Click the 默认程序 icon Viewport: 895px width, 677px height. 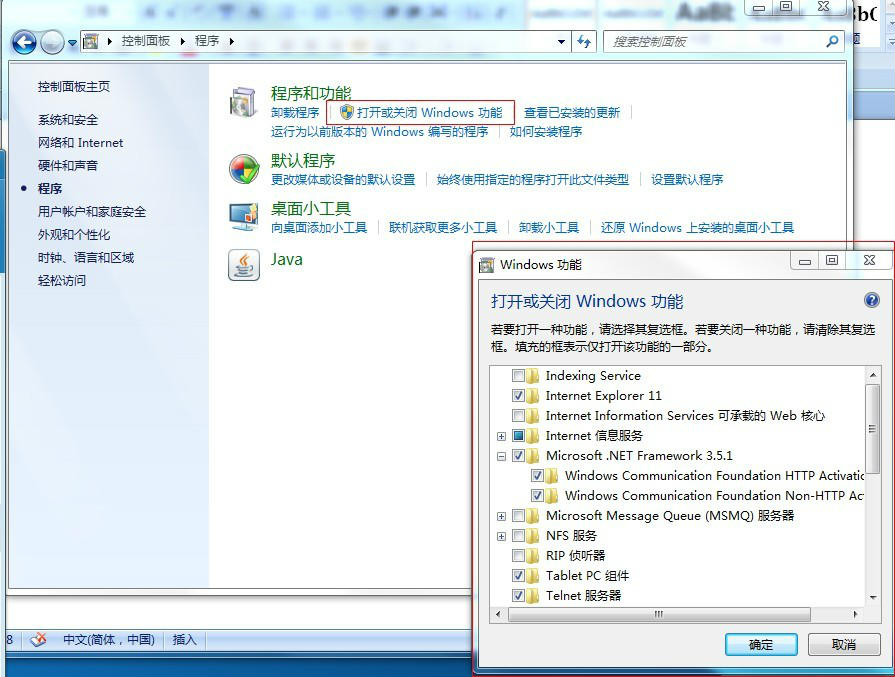point(244,169)
